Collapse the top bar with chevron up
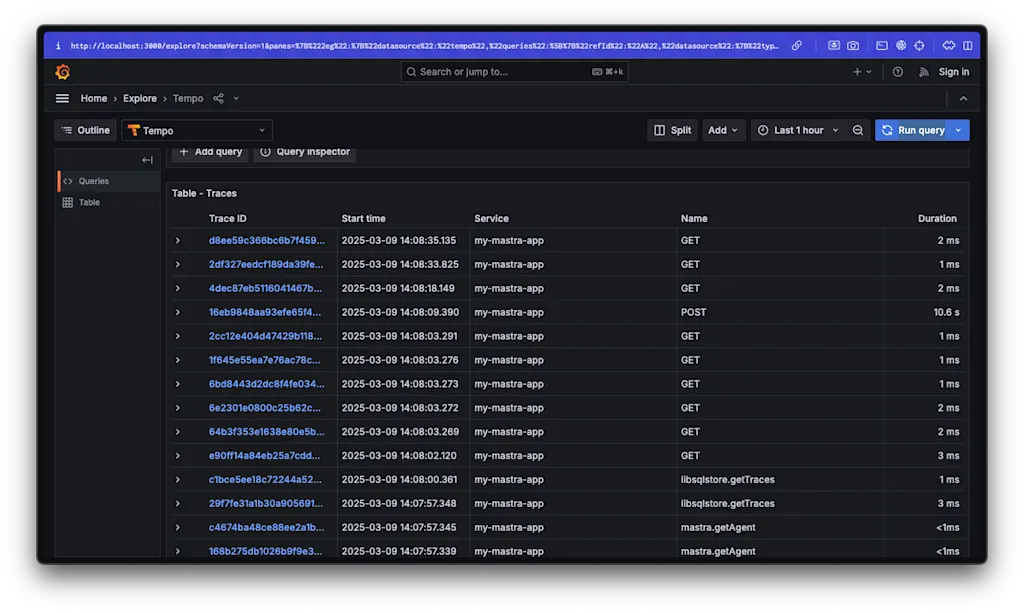The image size is (1024, 613). point(963,99)
